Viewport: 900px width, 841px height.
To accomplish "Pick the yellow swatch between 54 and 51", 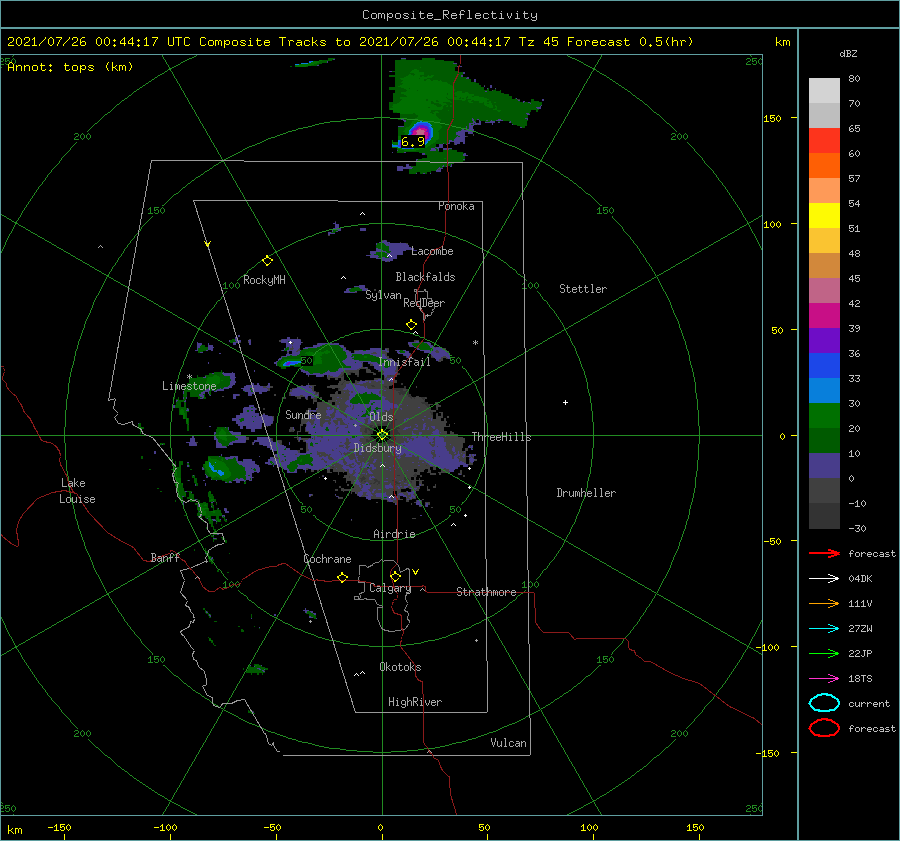I will pyautogui.click(x=824, y=215).
